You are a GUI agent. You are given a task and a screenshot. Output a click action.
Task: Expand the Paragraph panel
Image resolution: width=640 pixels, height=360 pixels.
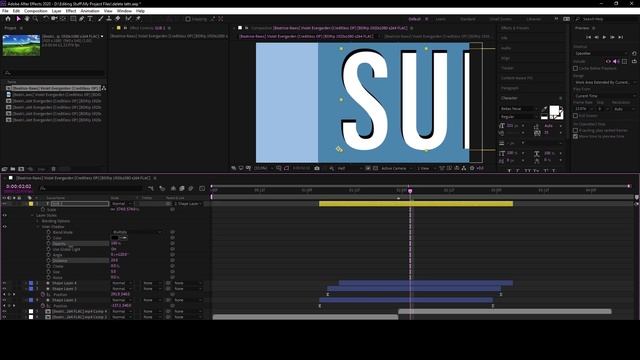[510, 88]
